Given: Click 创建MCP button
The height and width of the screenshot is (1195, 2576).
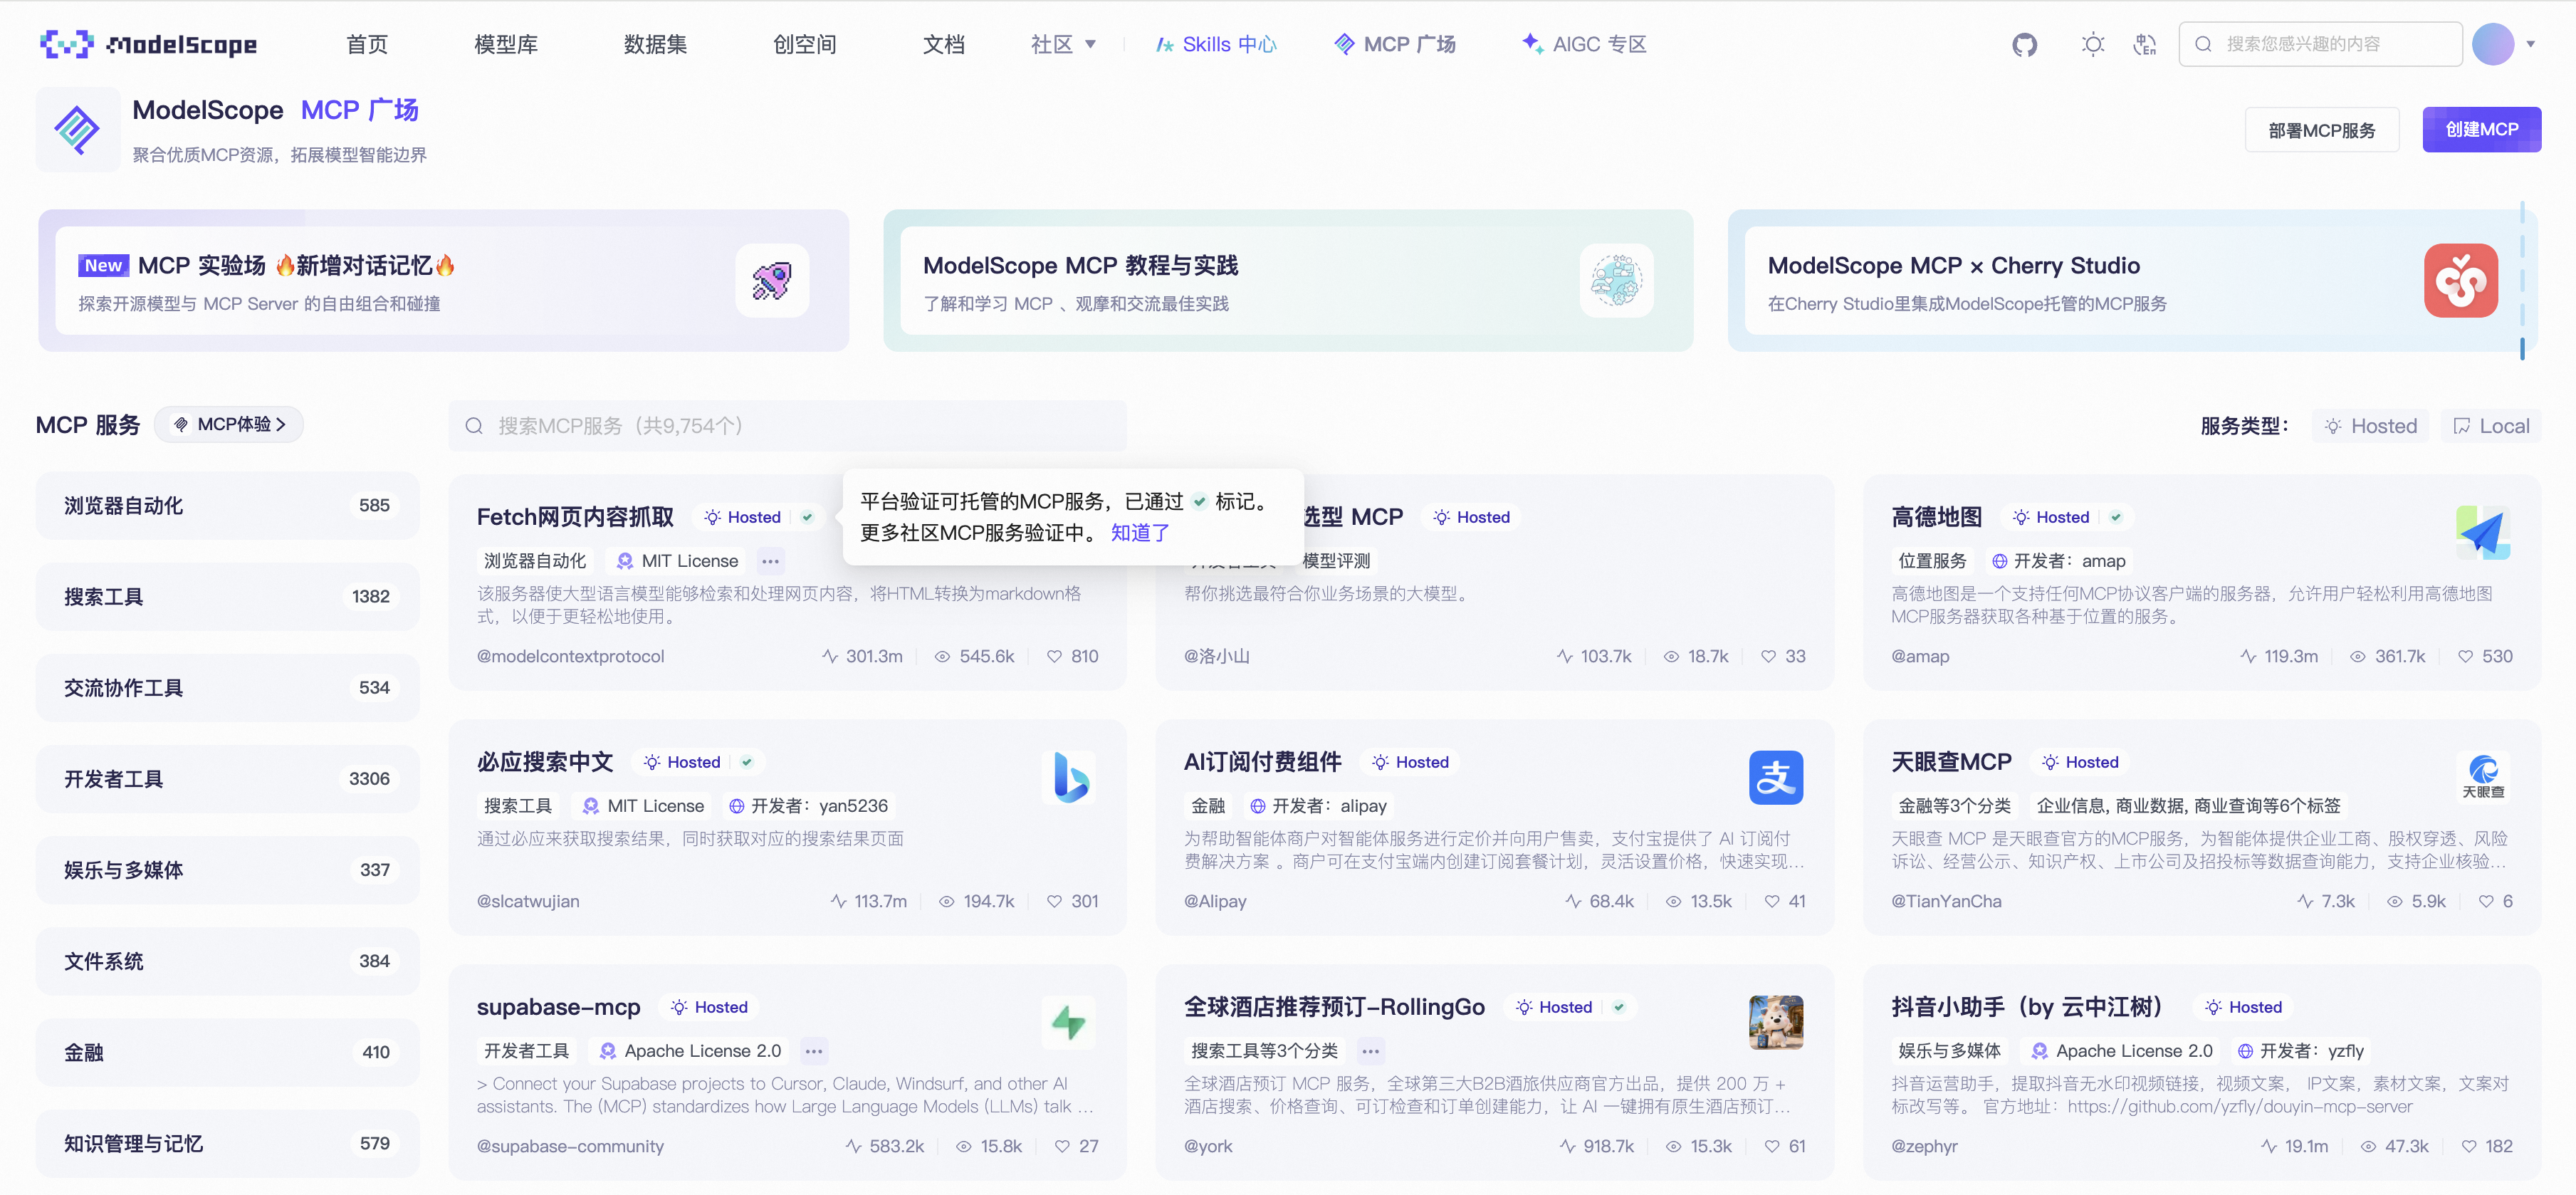Looking at the screenshot, I should 2481,129.
